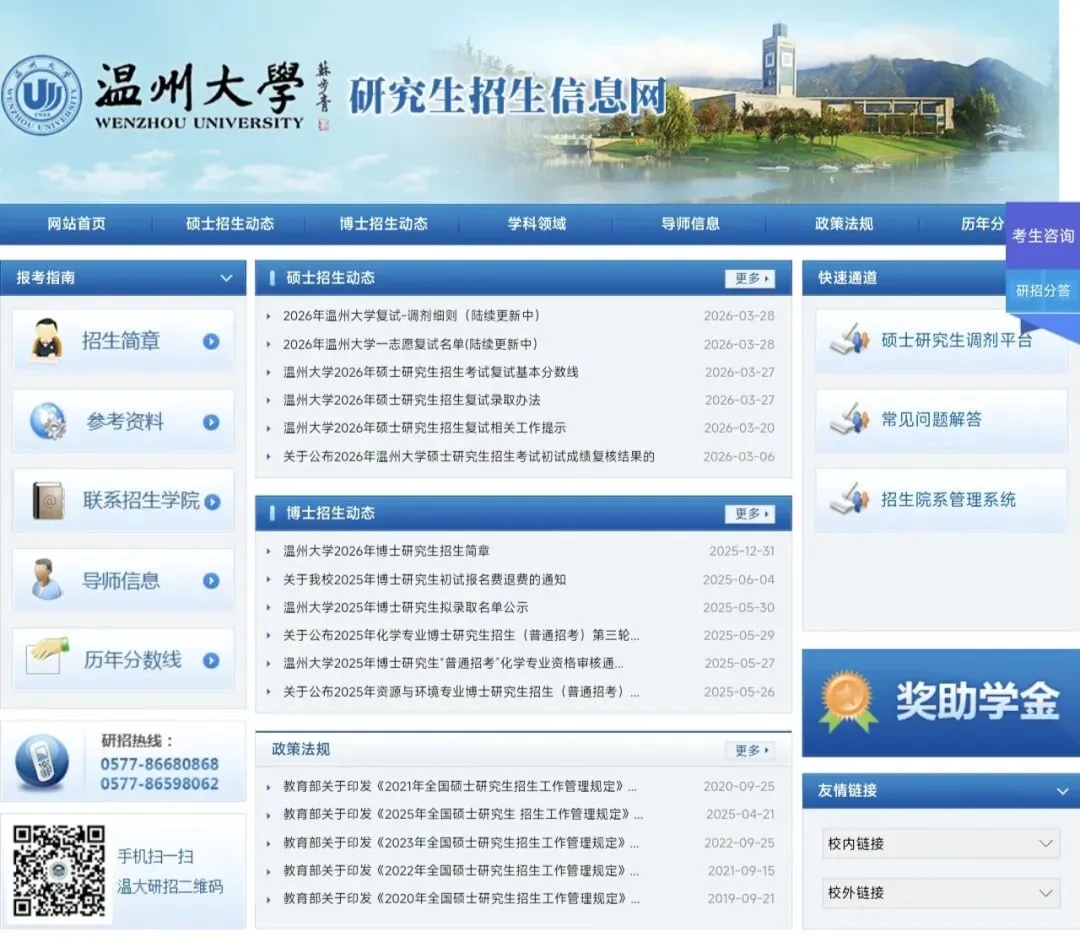Click the gold medal icon on 奖助学金 banner
The width and height of the screenshot is (1080, 937).
click(848, 701)
